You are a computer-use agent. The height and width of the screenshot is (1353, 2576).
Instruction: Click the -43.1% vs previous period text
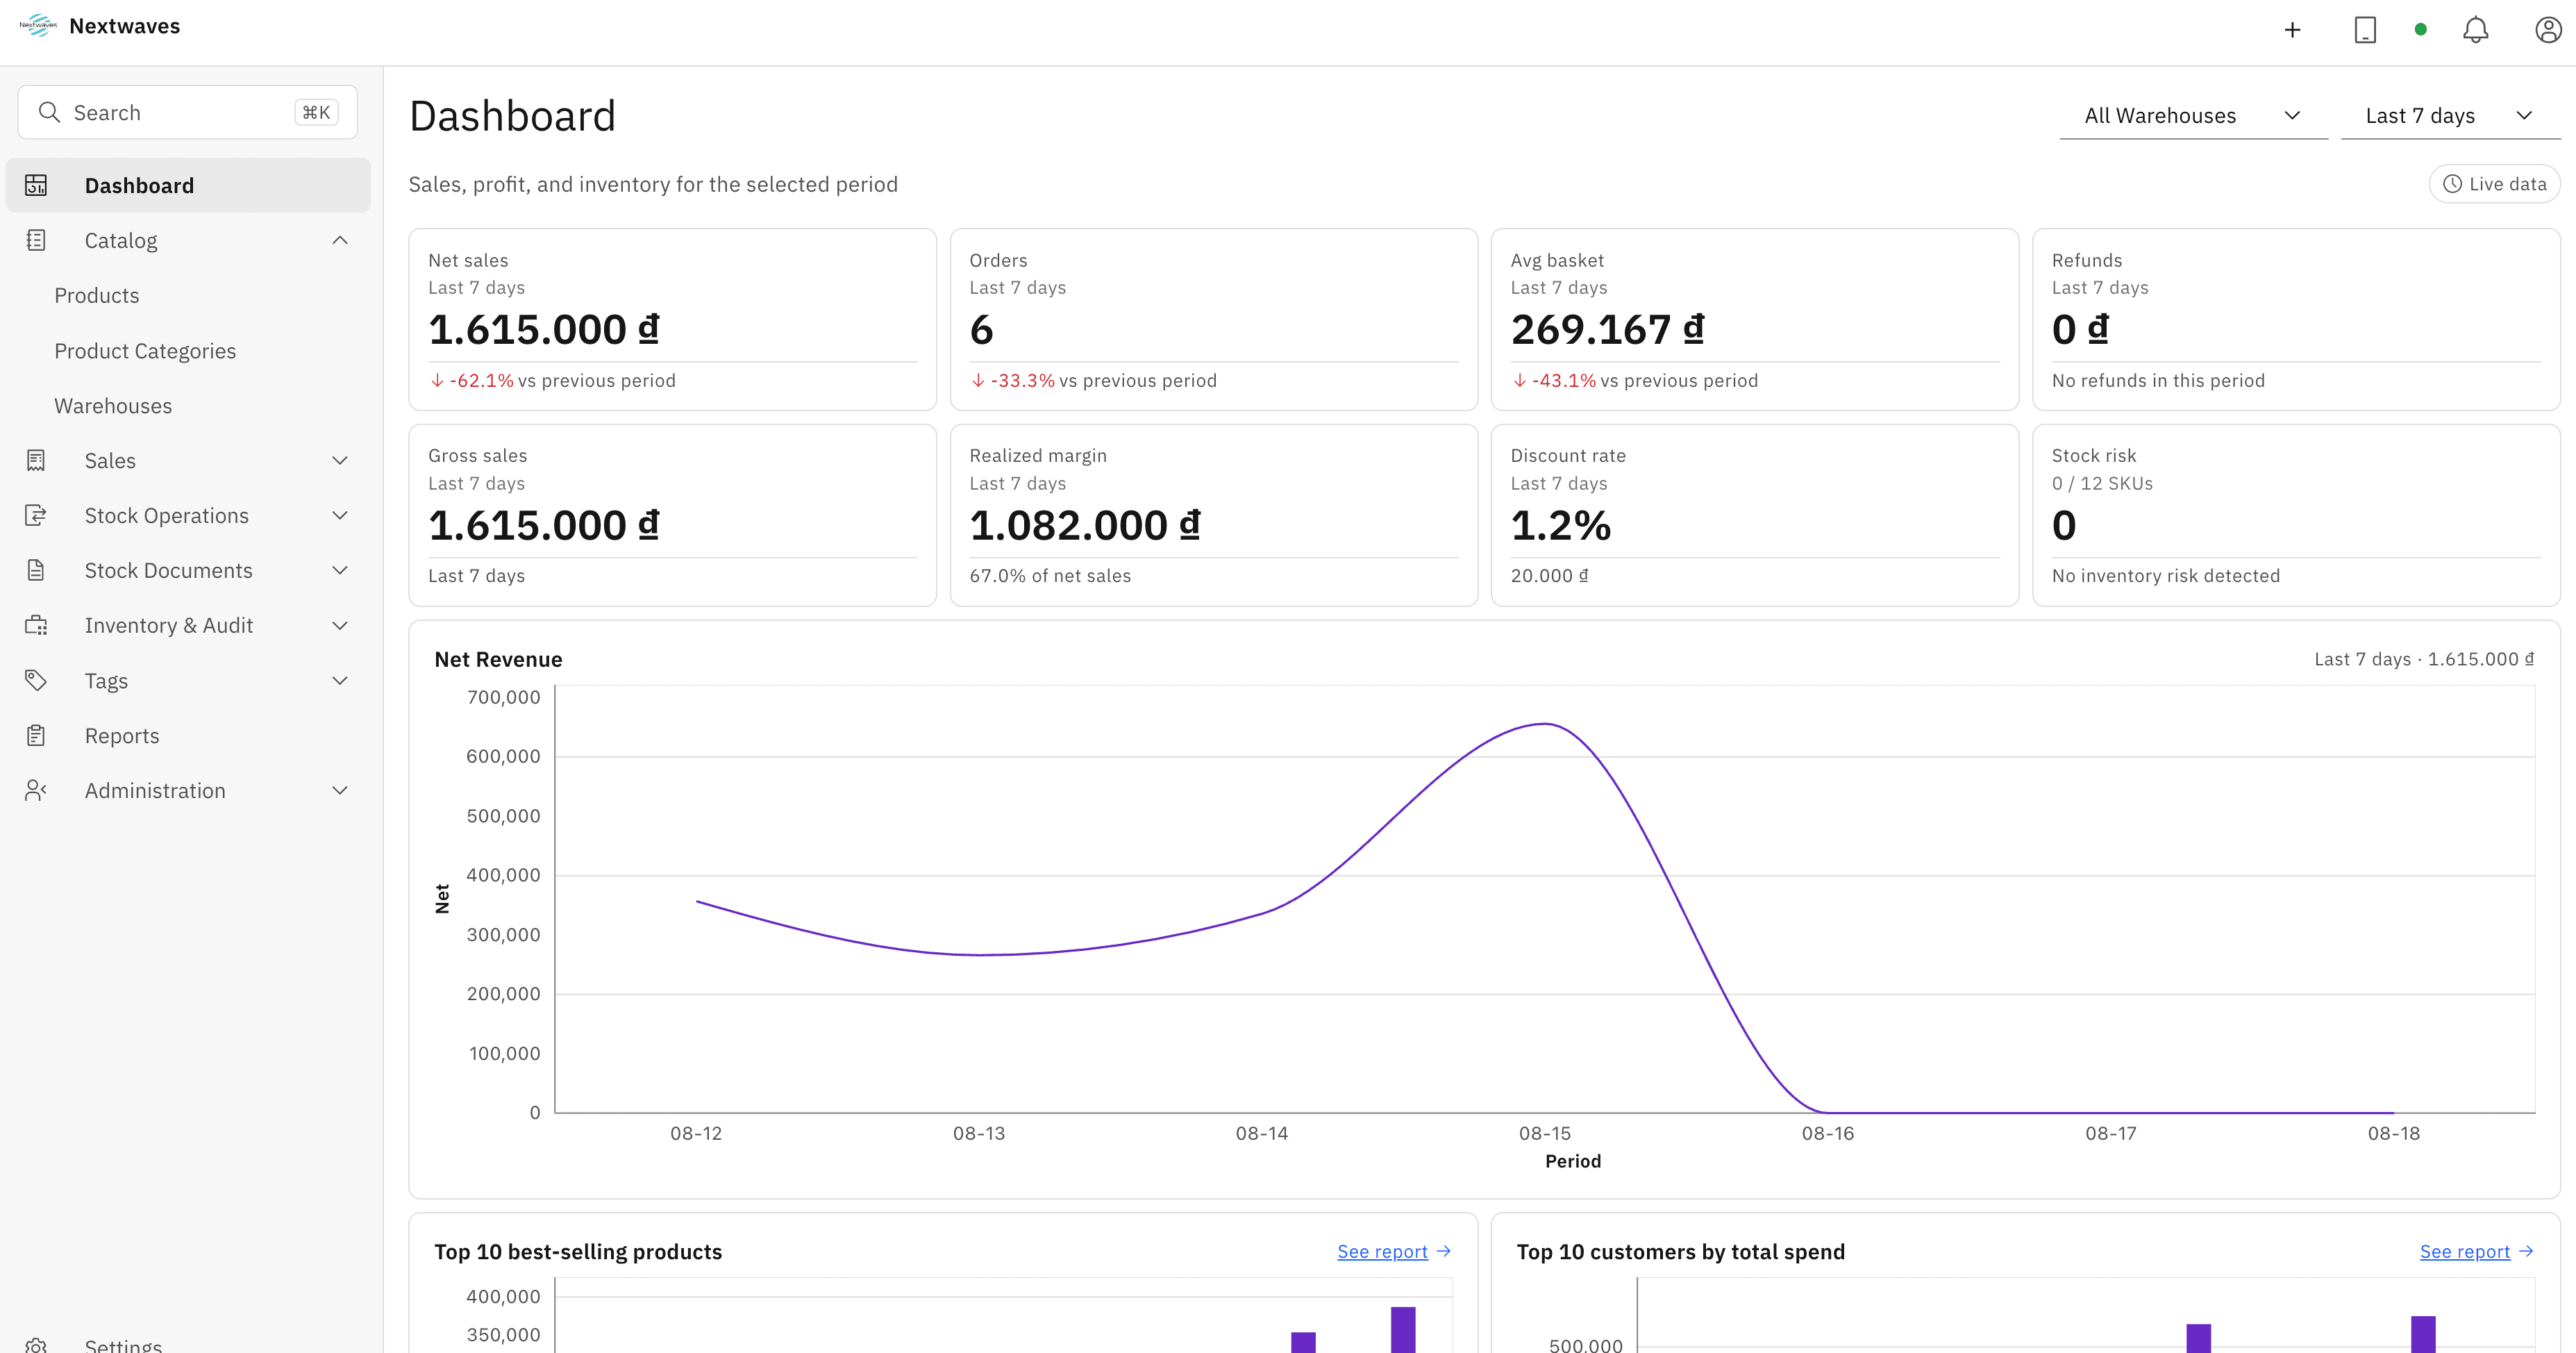click(1635, 380)
